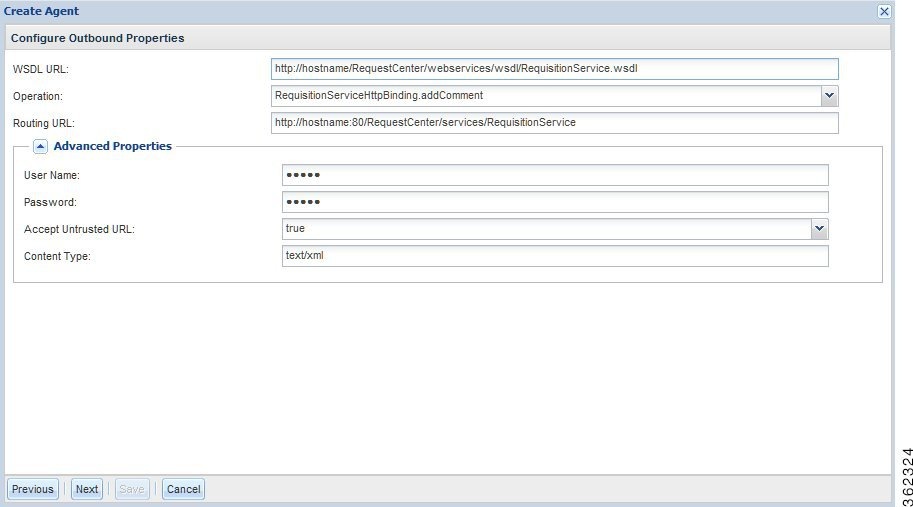913x507 pixels.
Task: Click the Configure Outbound Properties header
Action: [x=97, y=38]
